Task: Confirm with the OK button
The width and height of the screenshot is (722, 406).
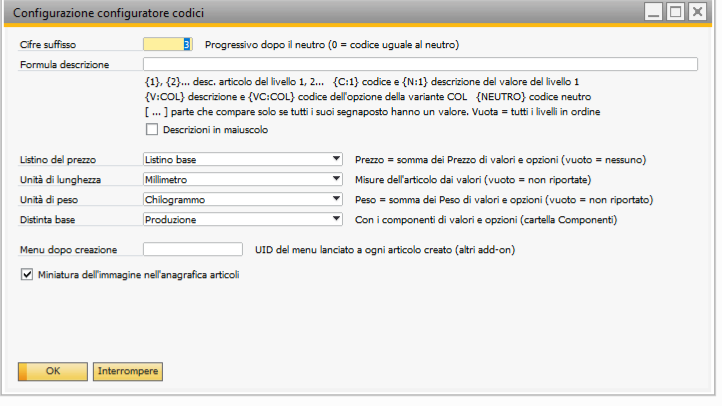Action: click(x=53, y=371)
